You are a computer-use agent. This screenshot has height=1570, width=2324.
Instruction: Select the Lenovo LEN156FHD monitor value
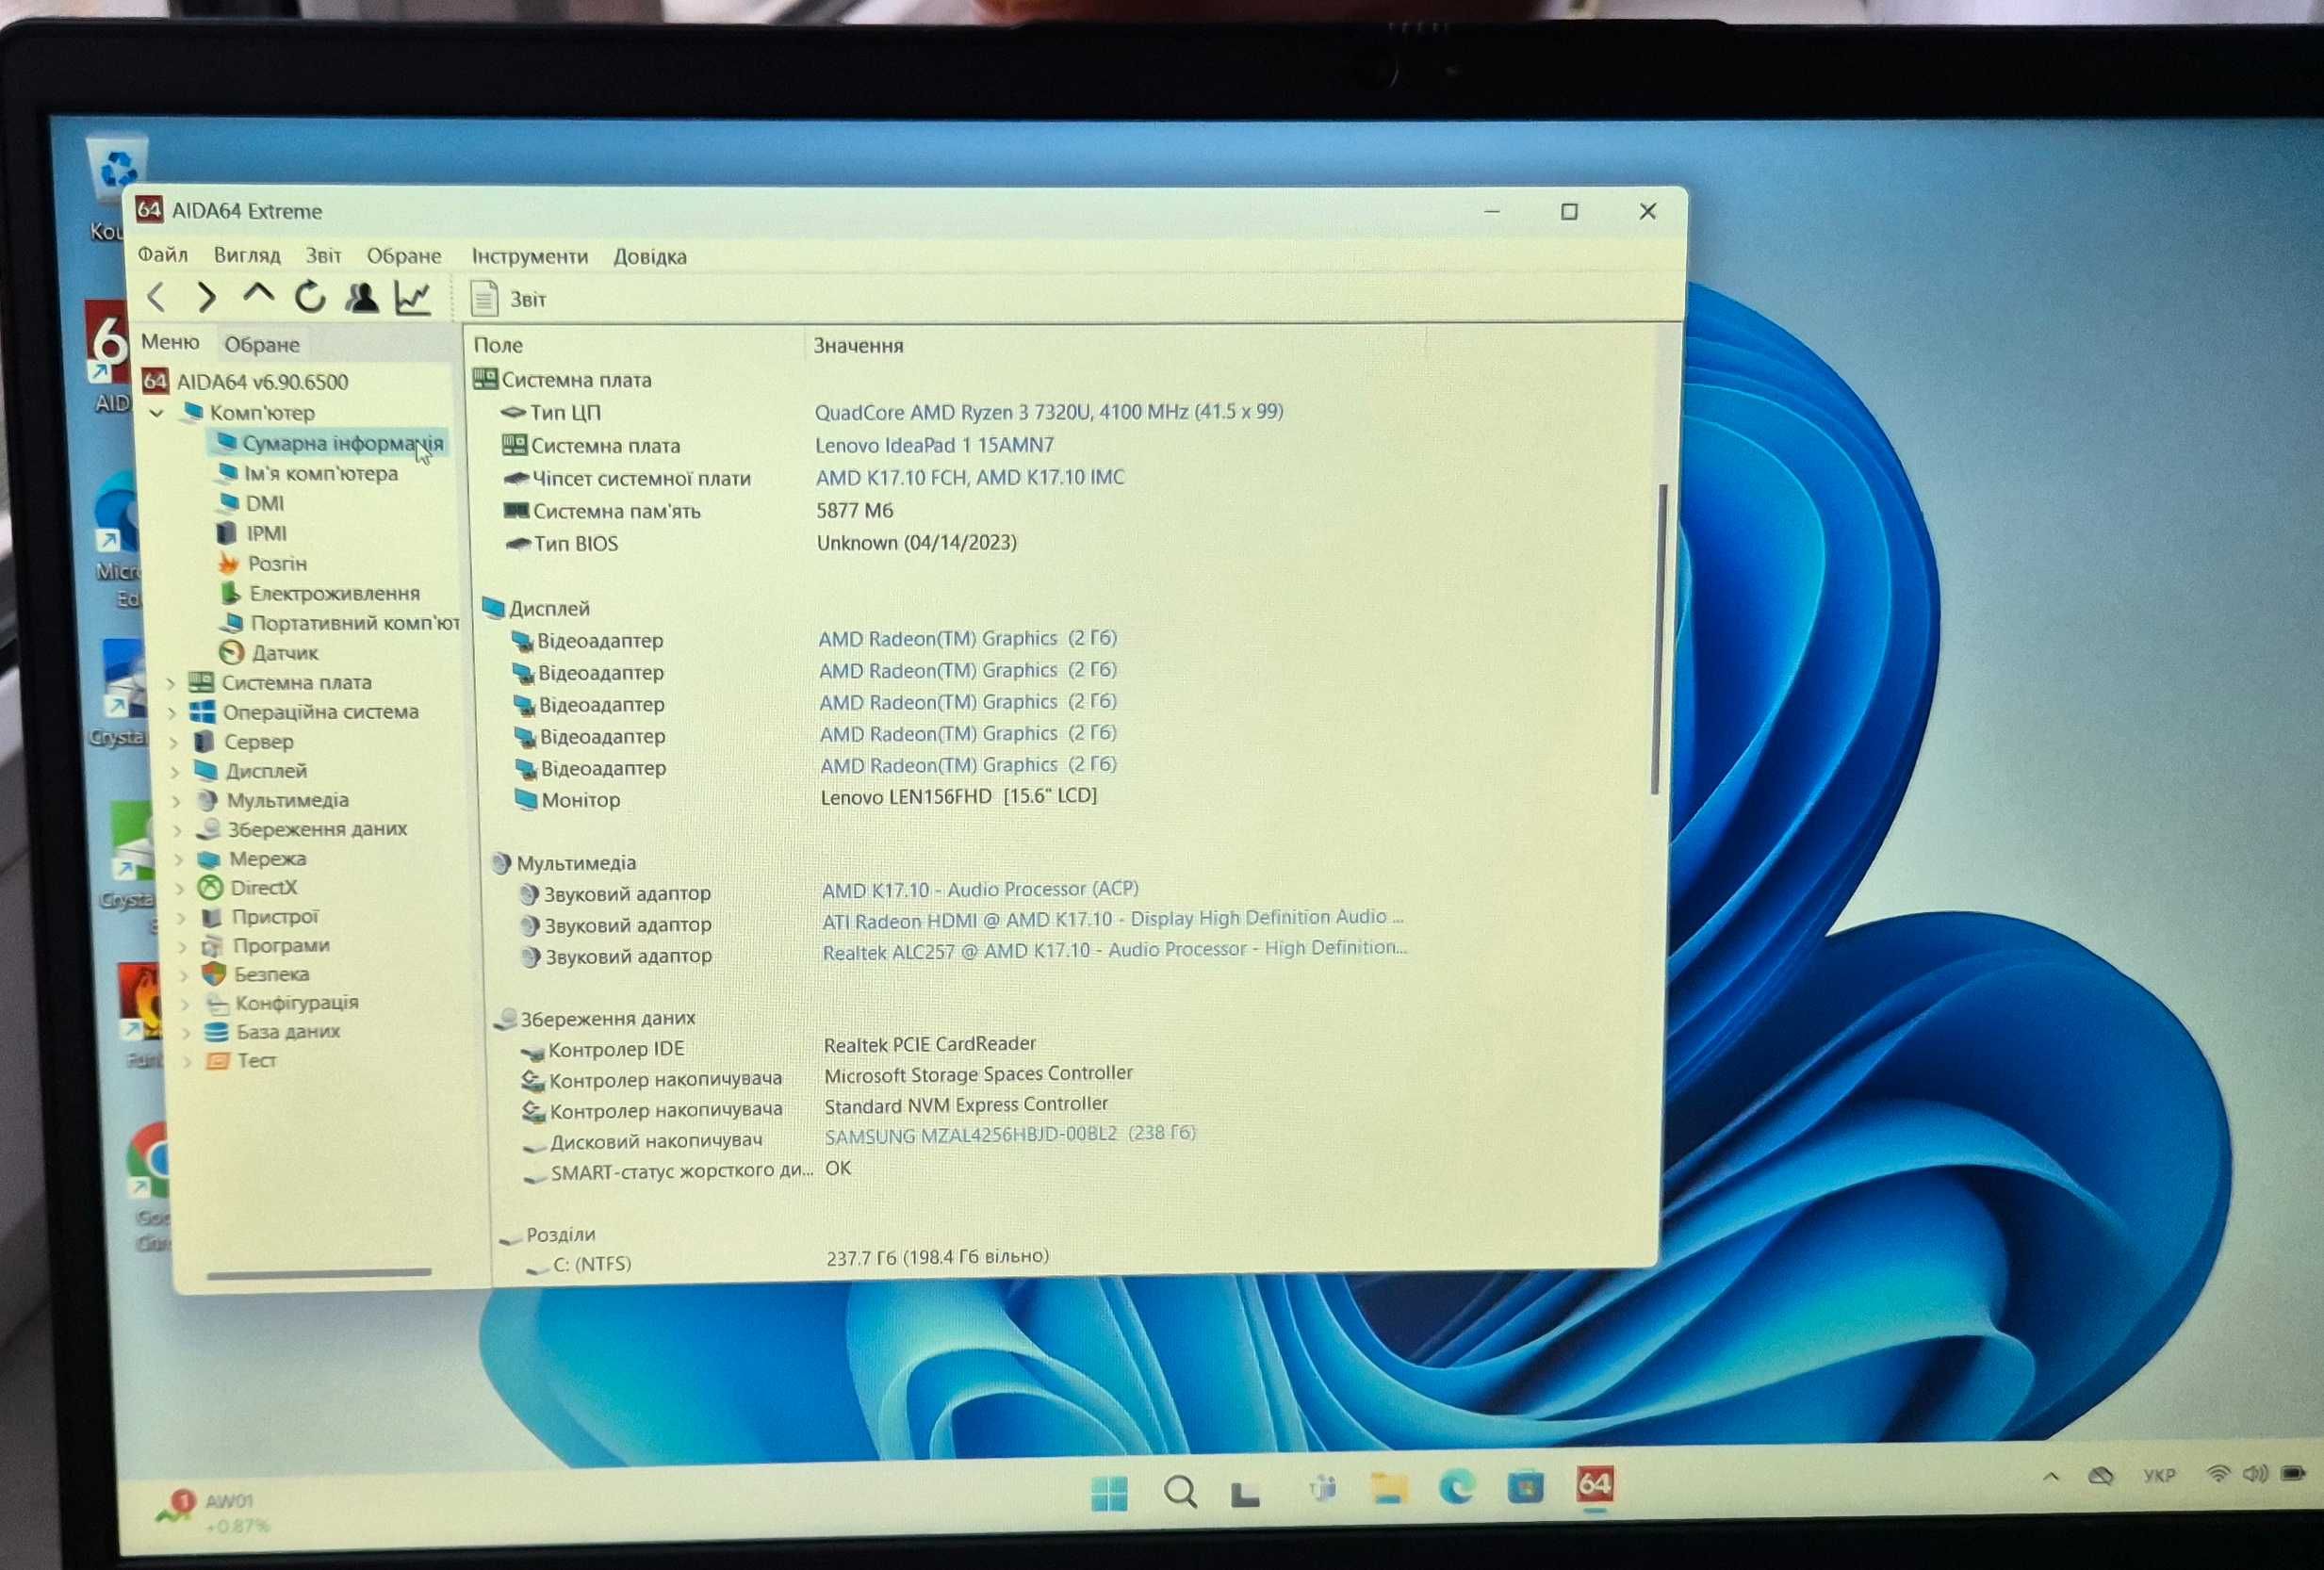(958, 796)
